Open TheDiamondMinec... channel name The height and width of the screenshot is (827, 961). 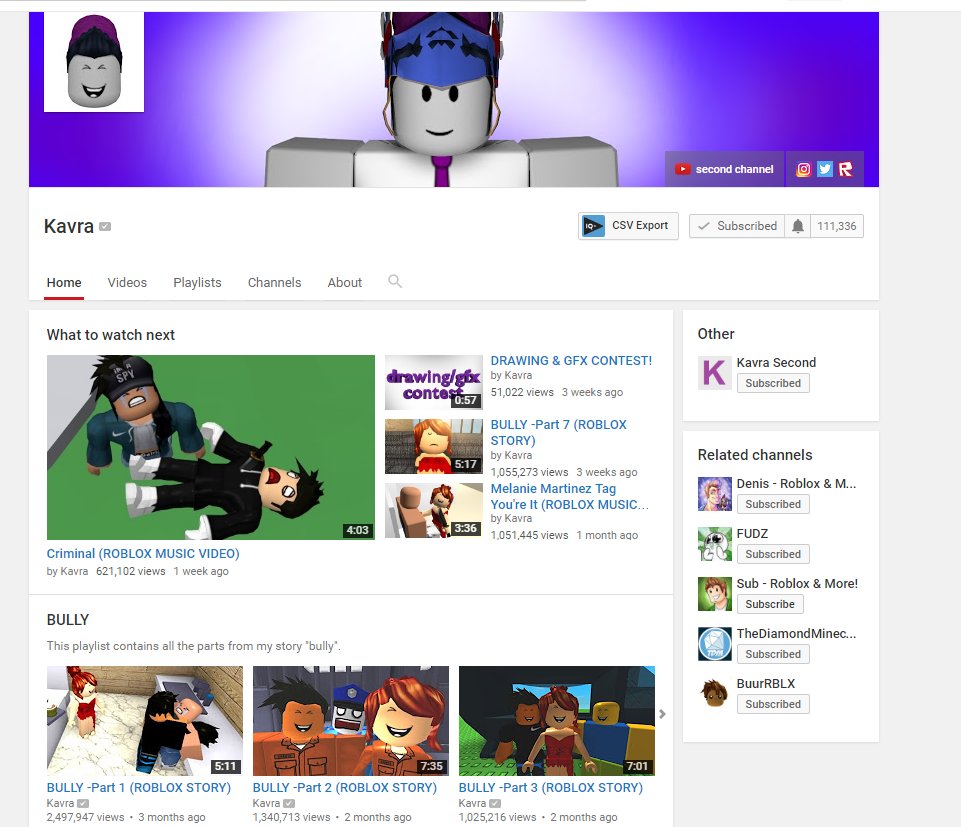[x=796, y=634]
